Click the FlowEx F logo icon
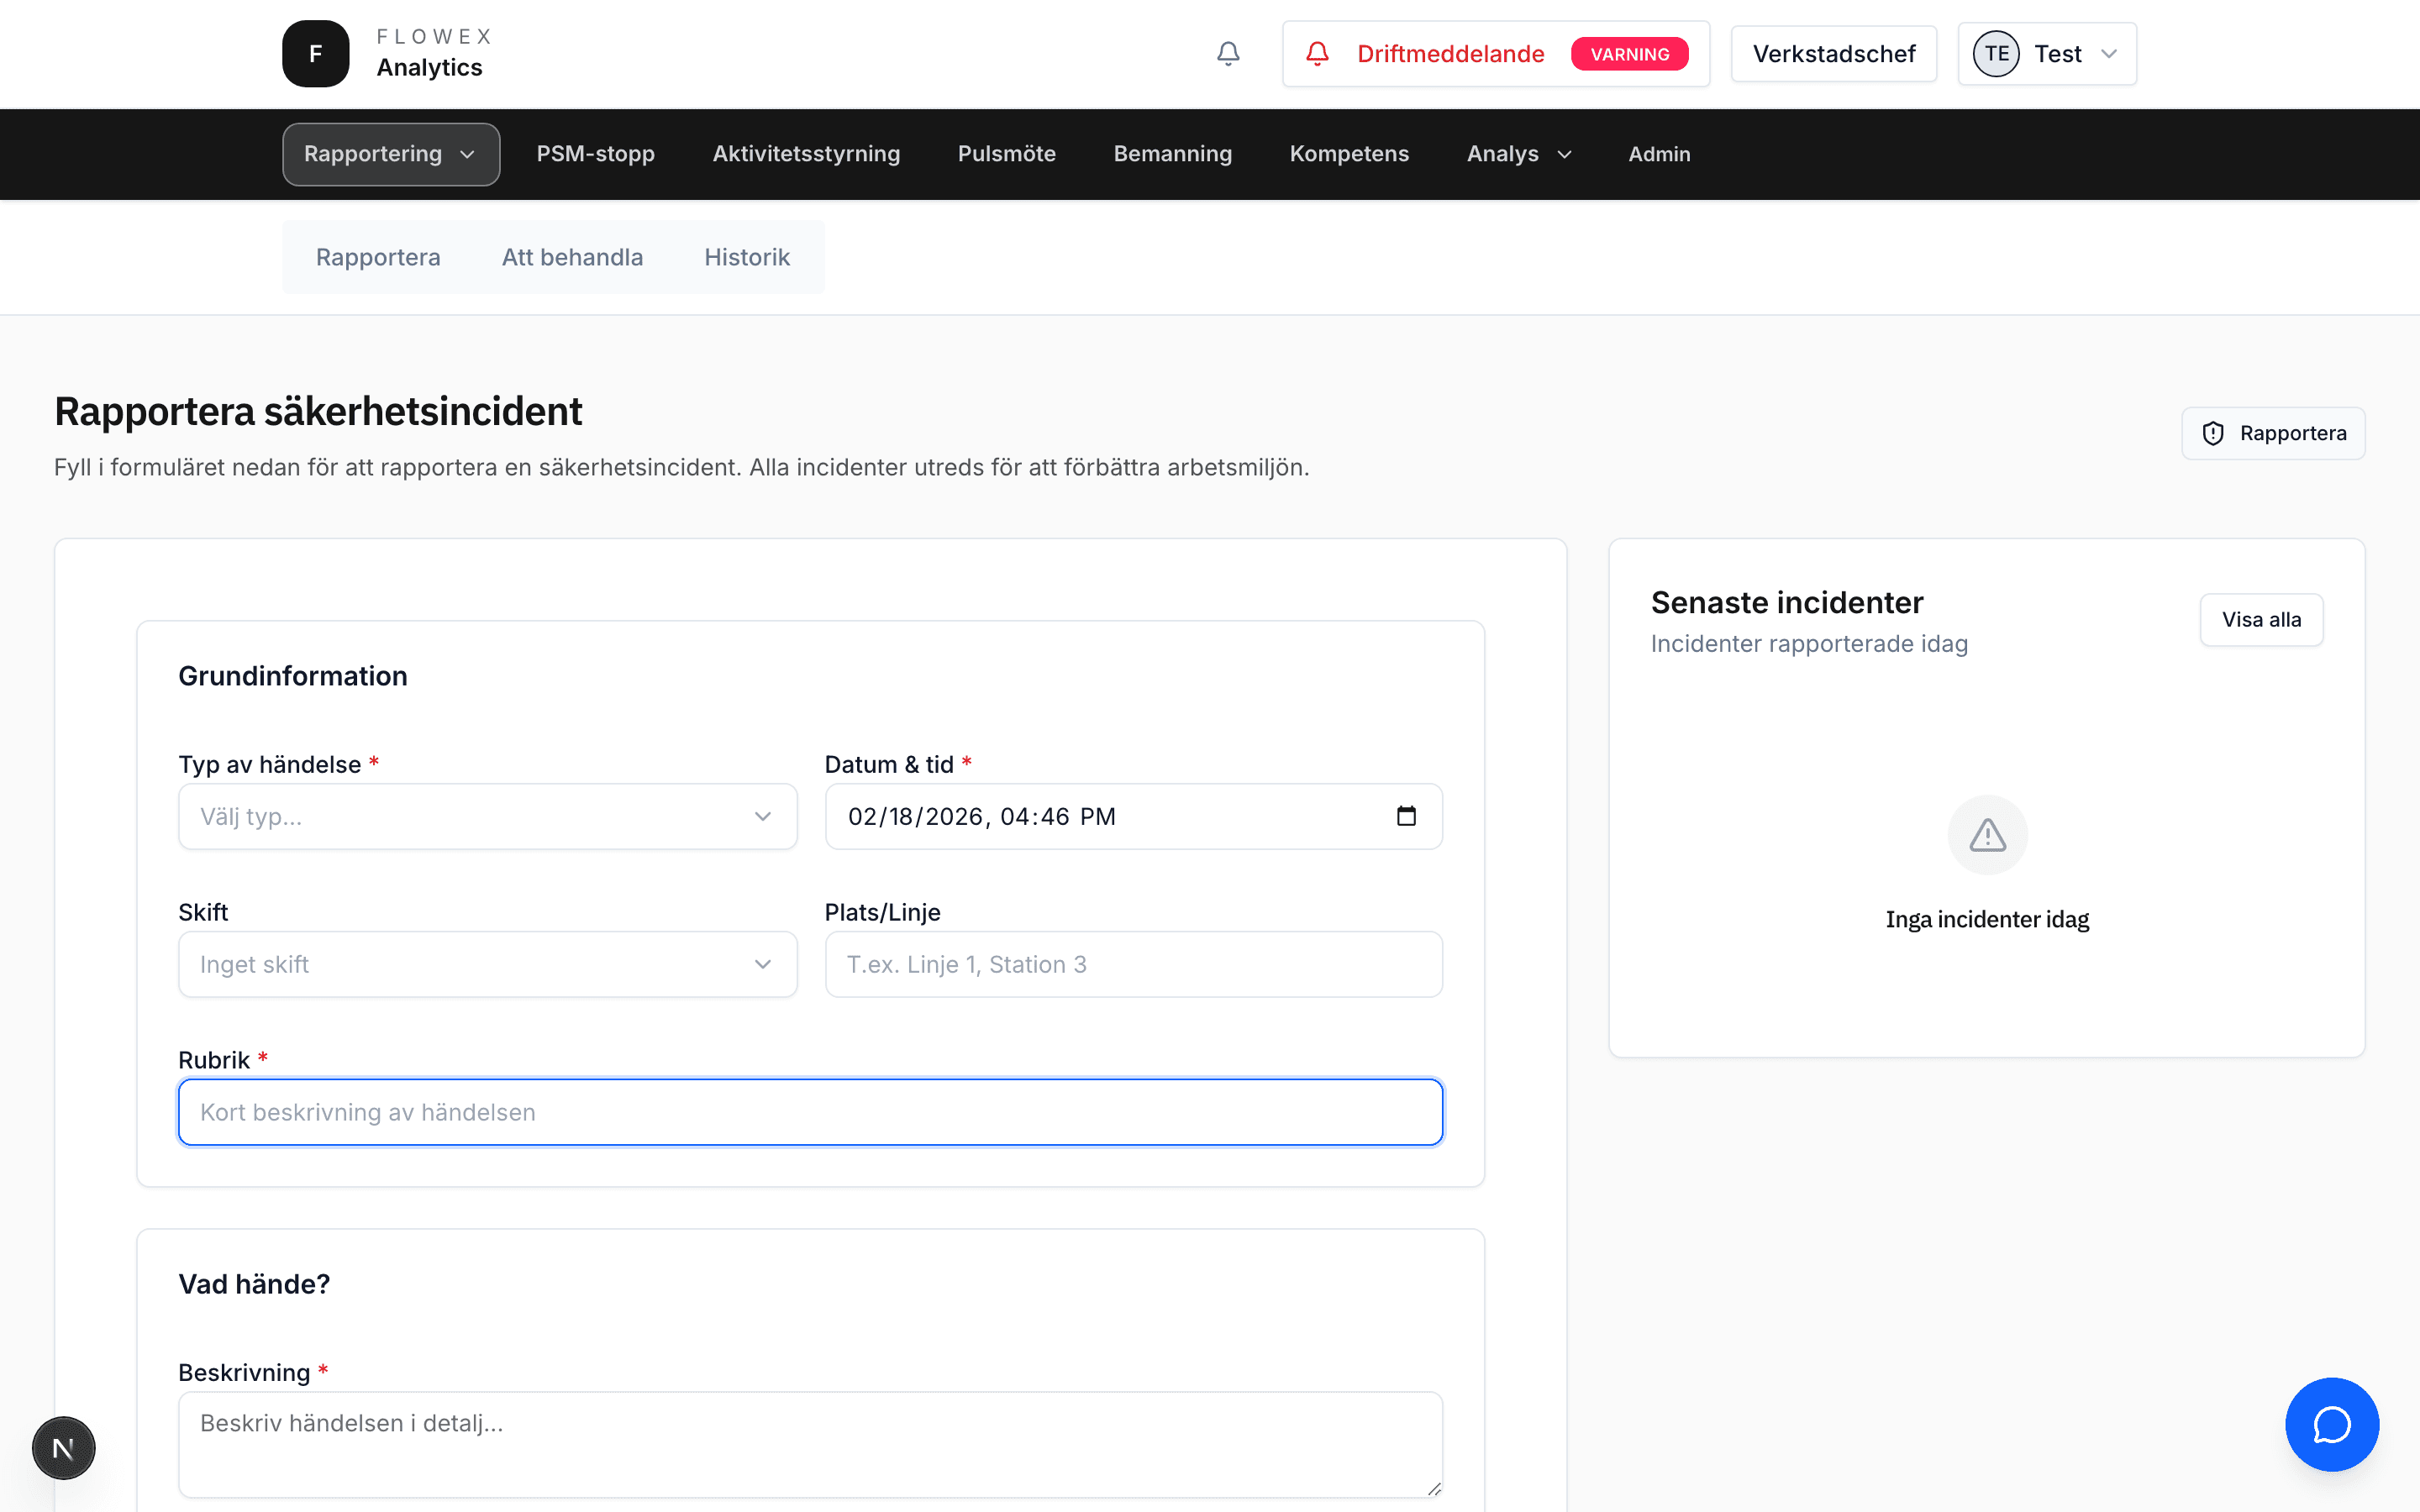Image resolution: width=2420 pixels, height=1512 pixels. [x=315, y=54]
